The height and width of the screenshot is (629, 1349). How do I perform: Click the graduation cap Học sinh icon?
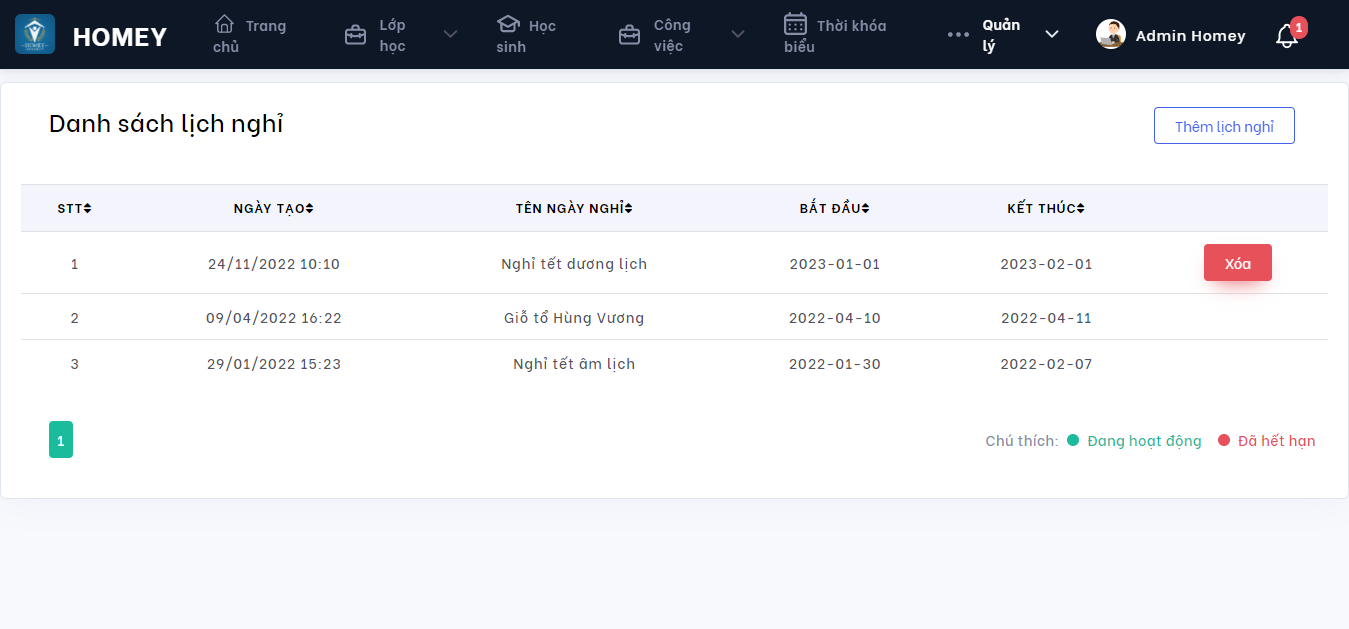508,24
